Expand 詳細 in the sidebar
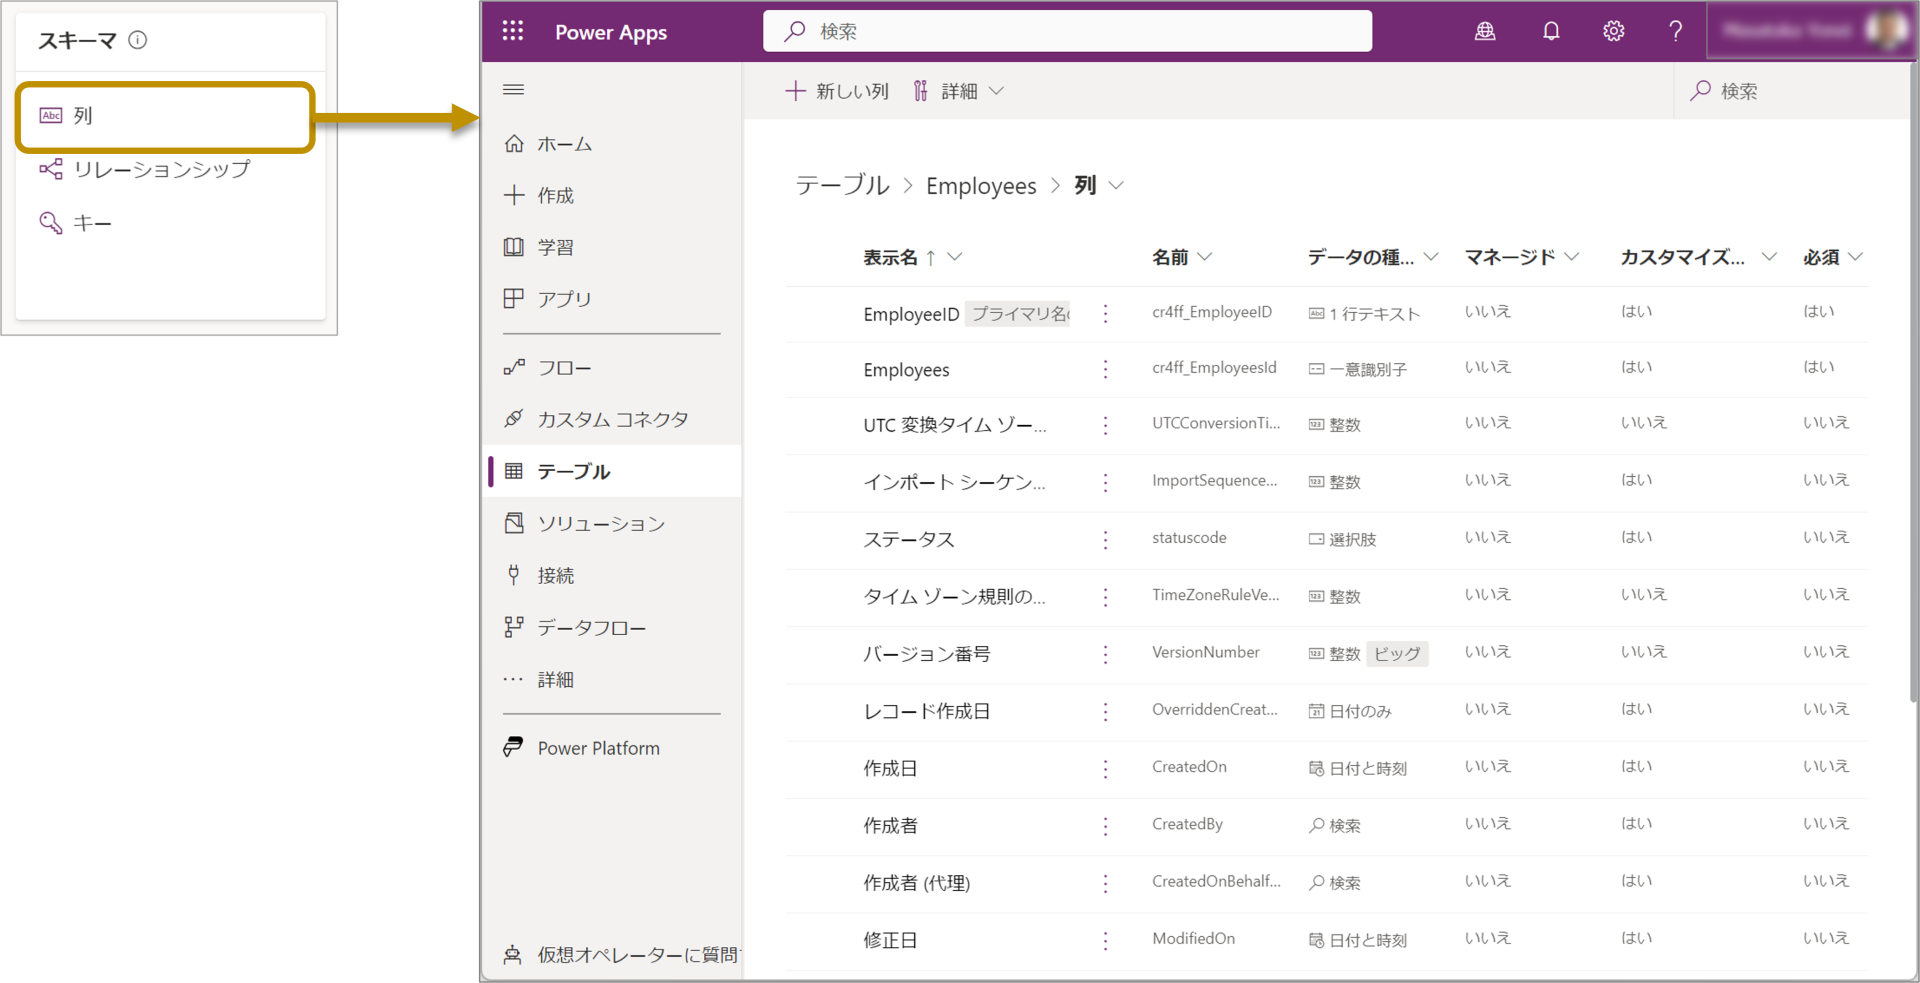This screenshot has width=1920, height=983. coord(612,680)
